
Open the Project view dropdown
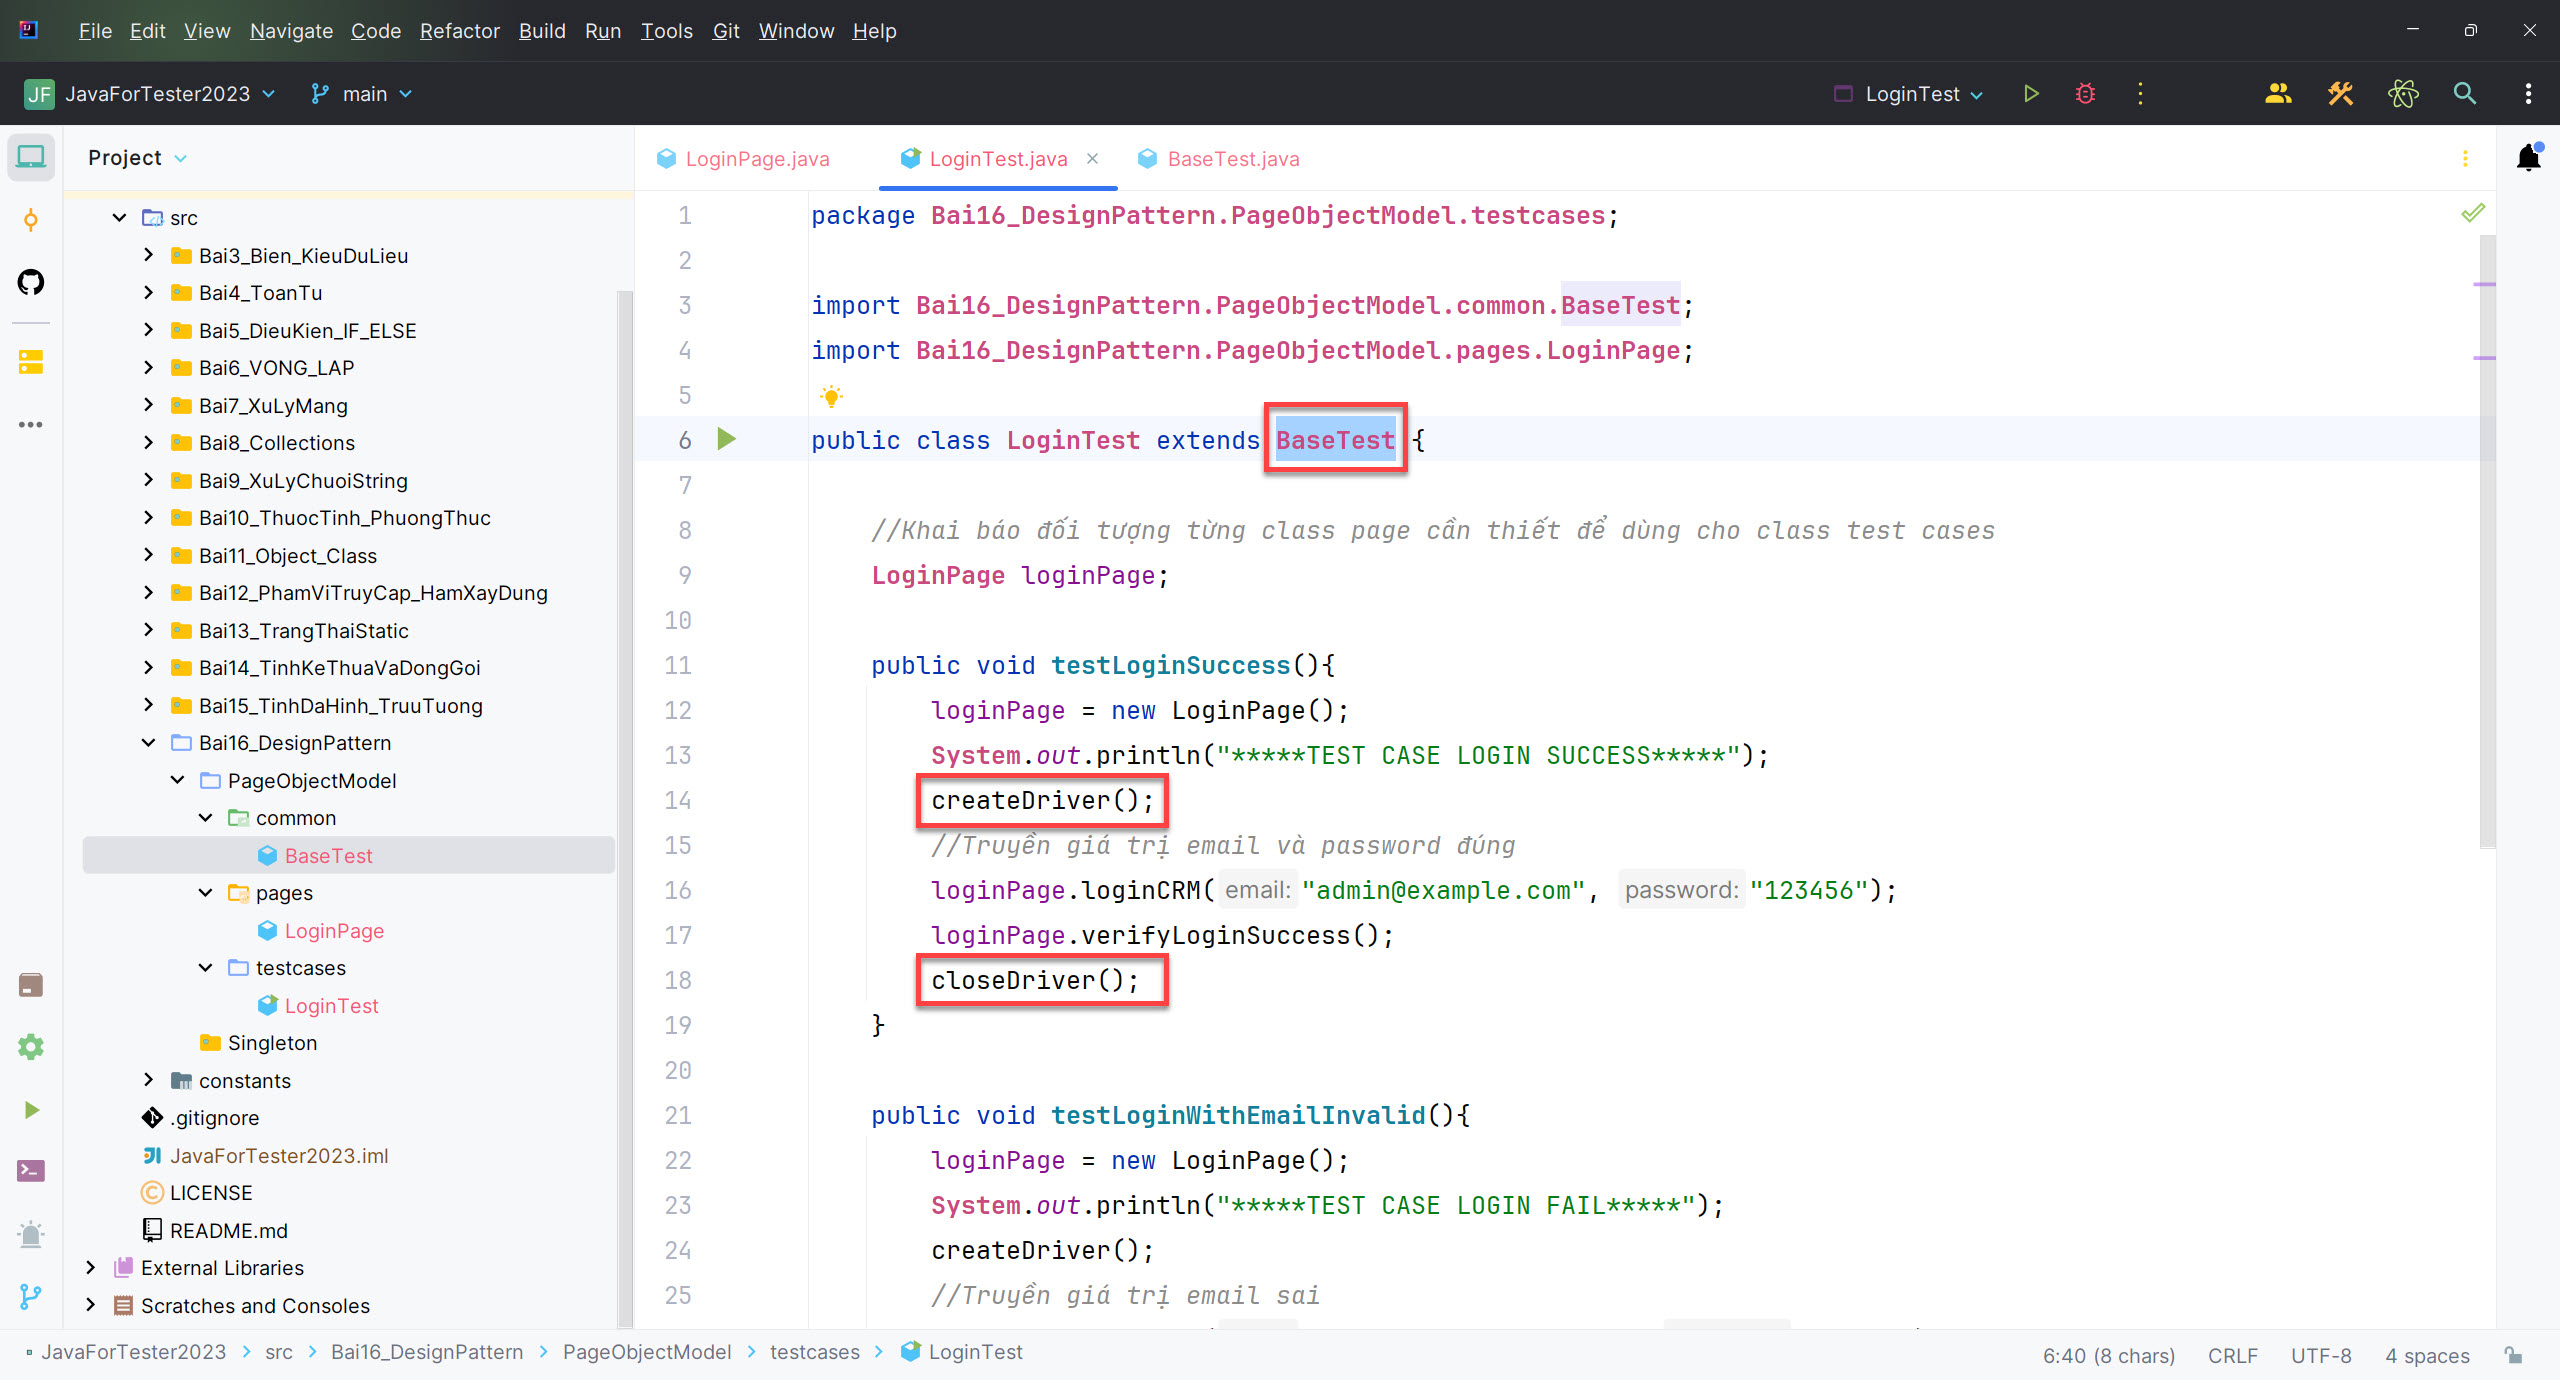(x=137, y=158)
